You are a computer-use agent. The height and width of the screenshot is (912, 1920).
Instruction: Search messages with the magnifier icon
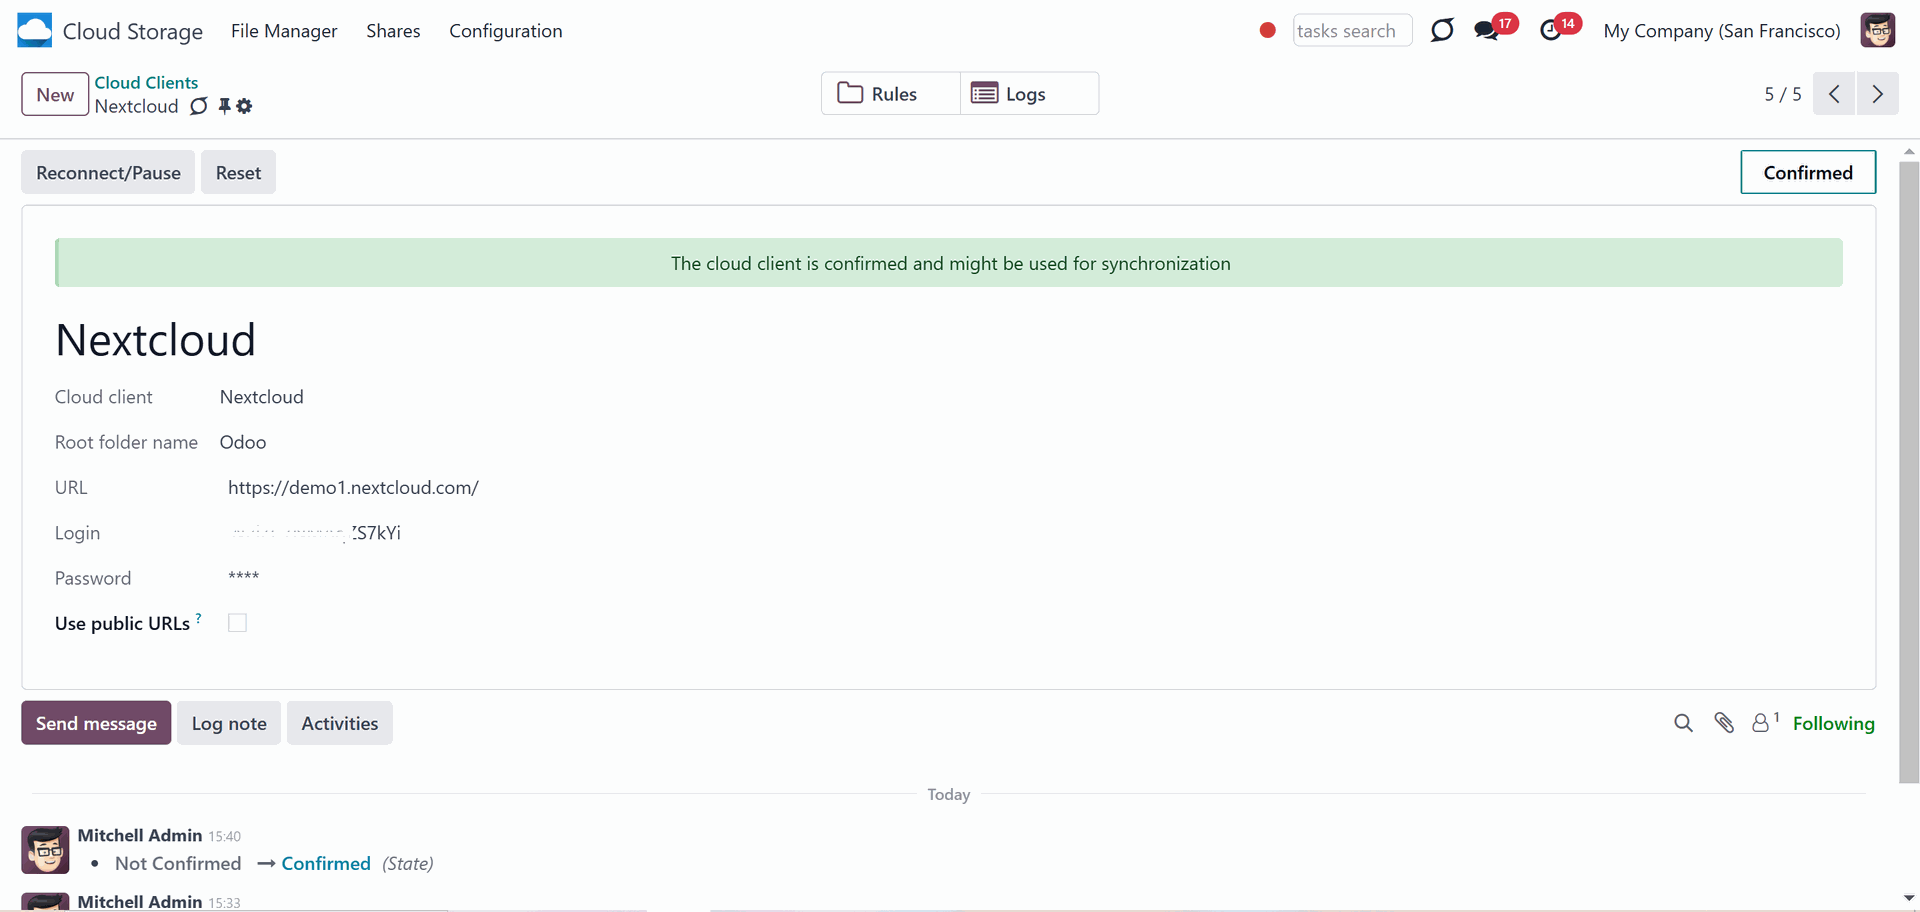click(1683, 723)
